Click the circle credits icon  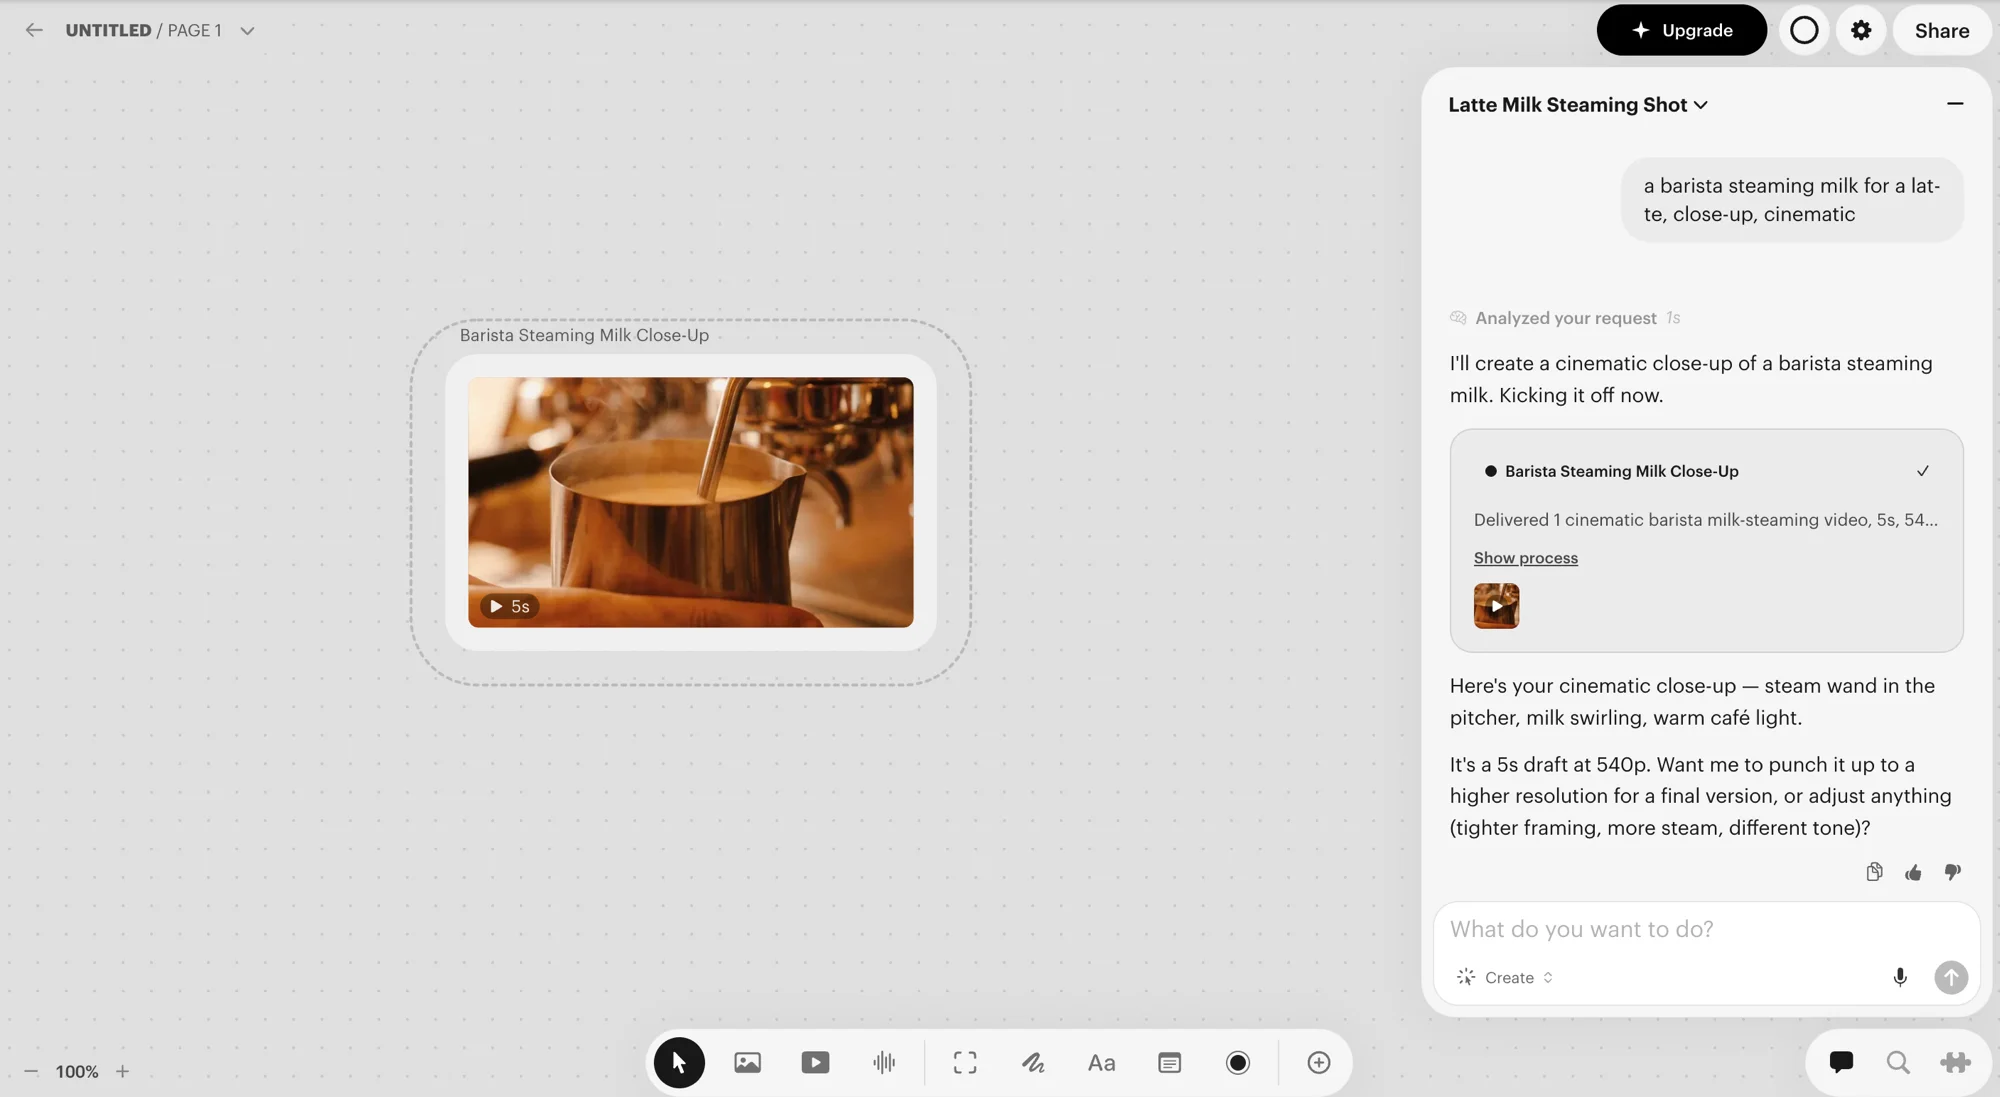coord(1804,30)
